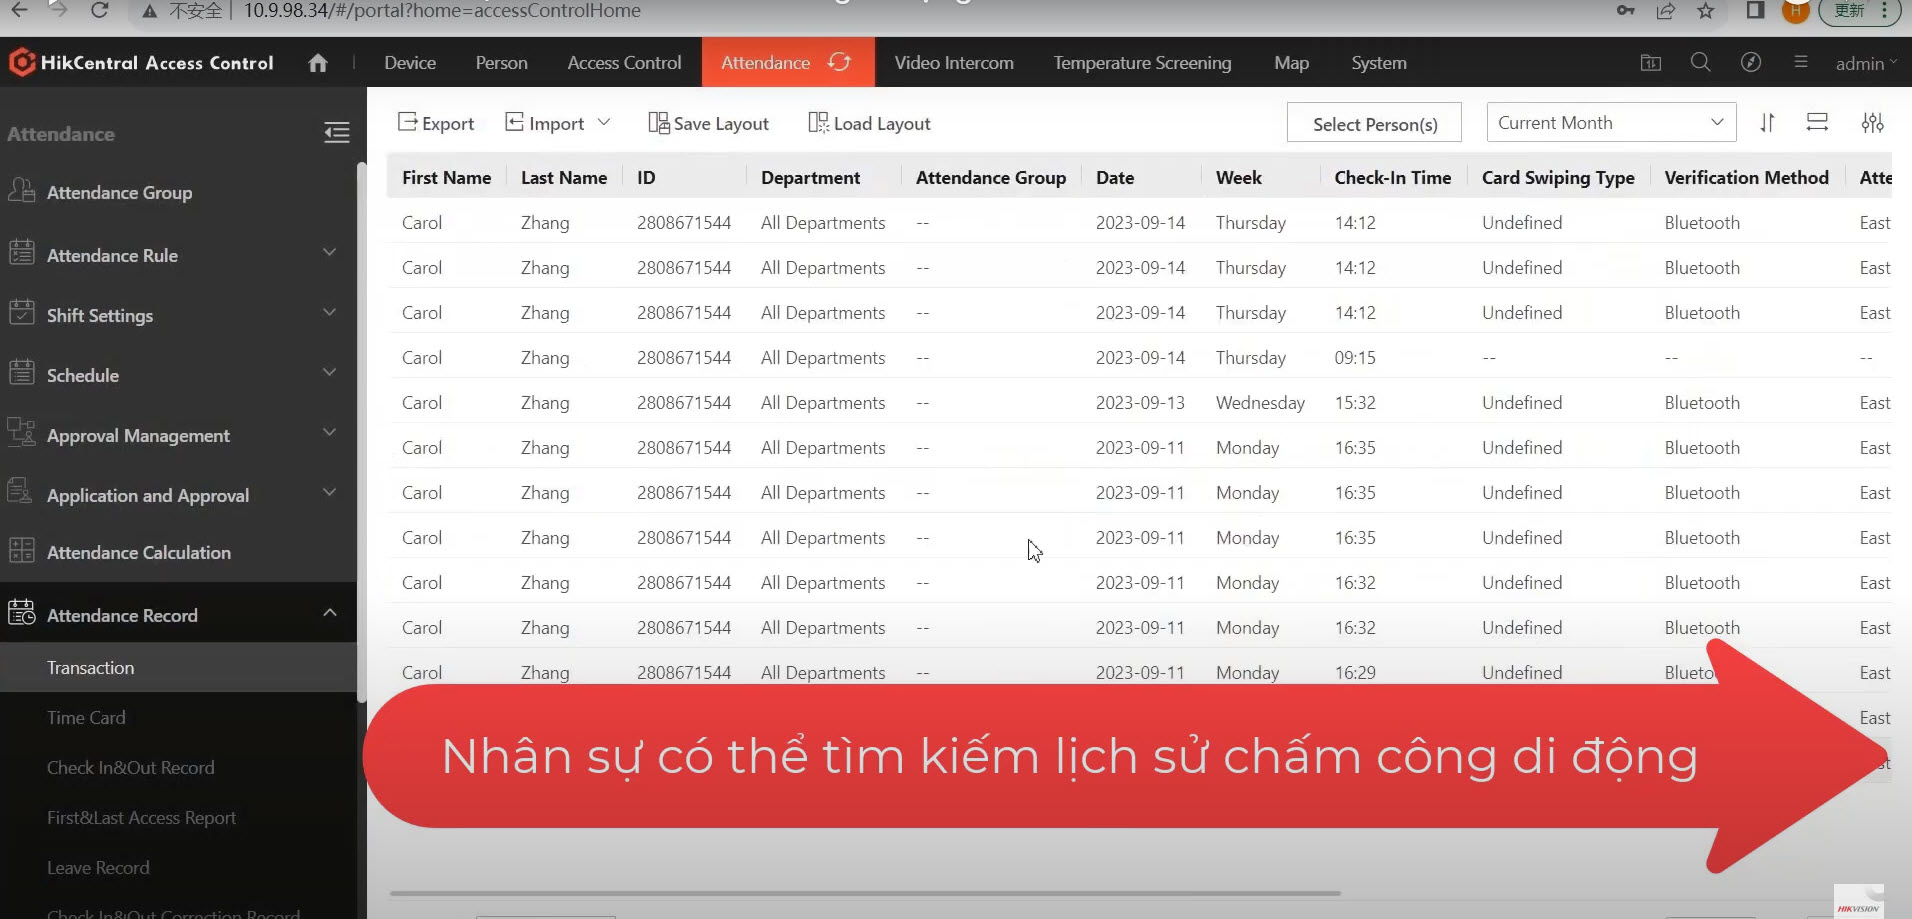The height and width of the screenshot is (919, 1912).
Task: Expand the Import dropdown arrow
Action: pyautogui.click(x=604, y=123)
